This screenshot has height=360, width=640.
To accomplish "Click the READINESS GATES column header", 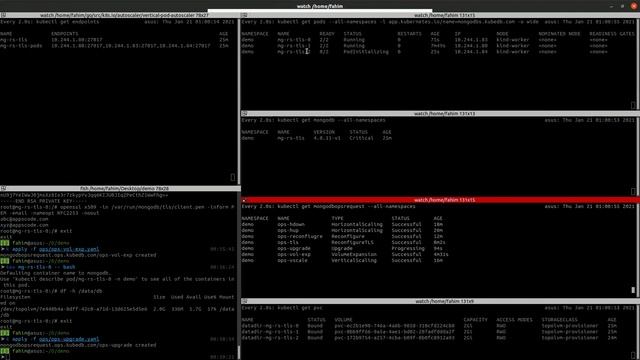I will click(x=612, y=34).
